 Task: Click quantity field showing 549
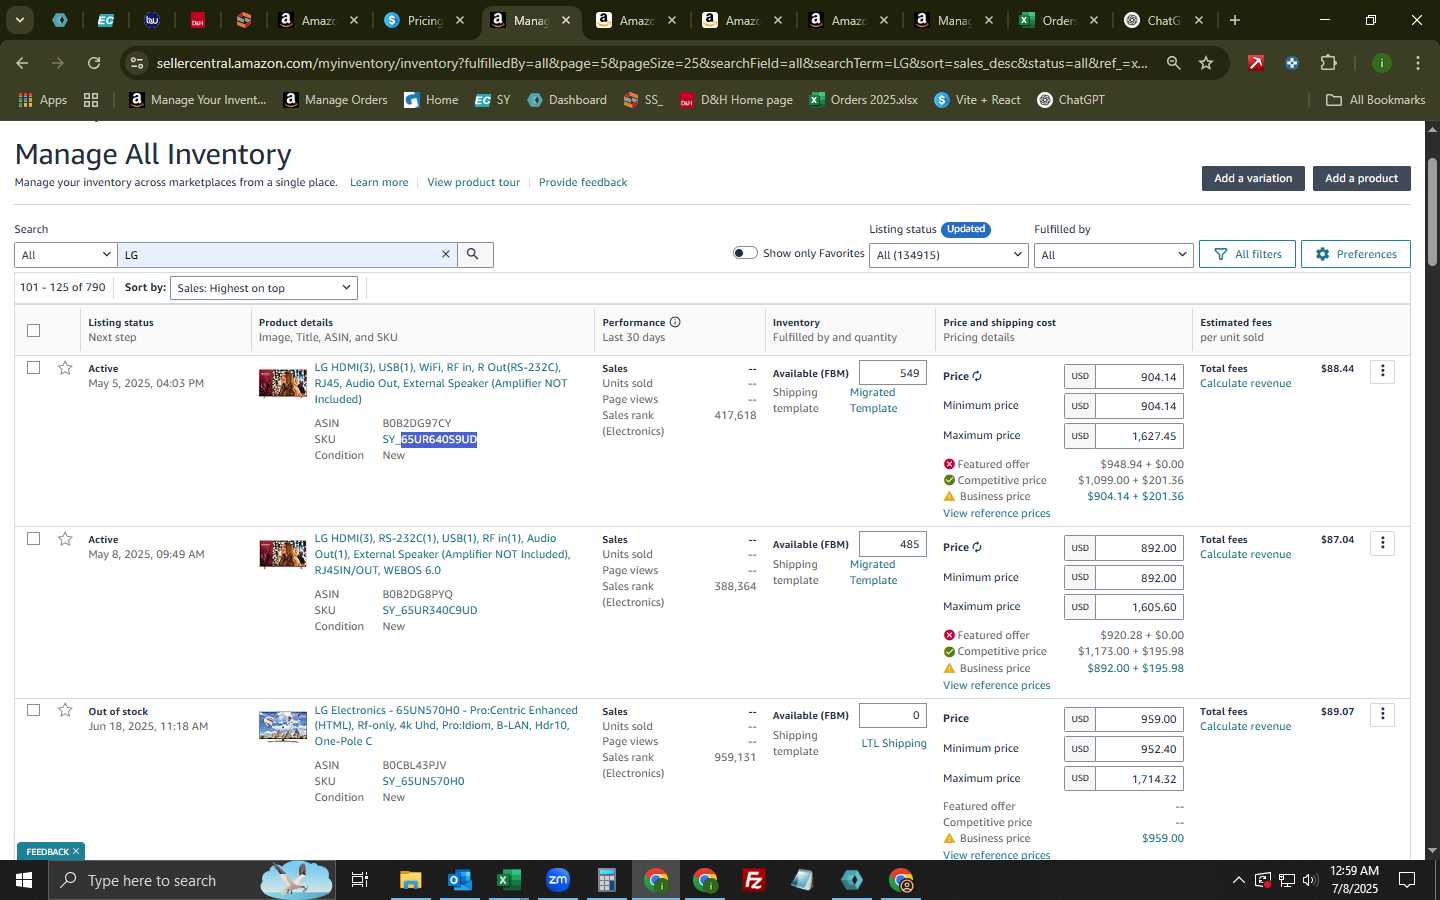tap(893, 373)
